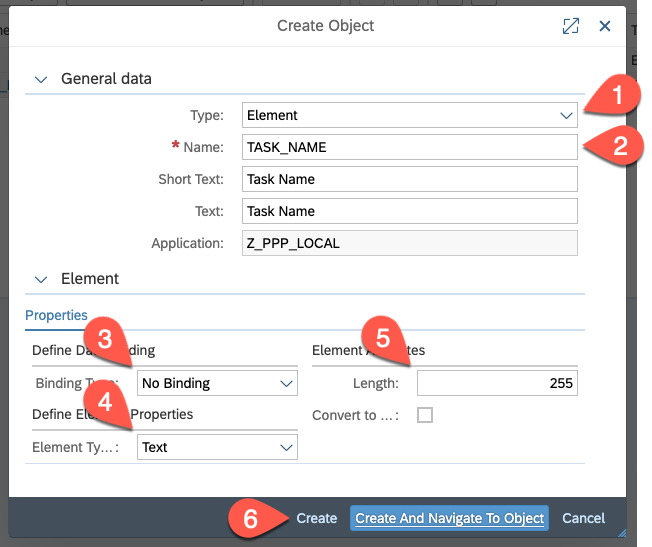Toggle the Convert to checkbox

(425, 415)
